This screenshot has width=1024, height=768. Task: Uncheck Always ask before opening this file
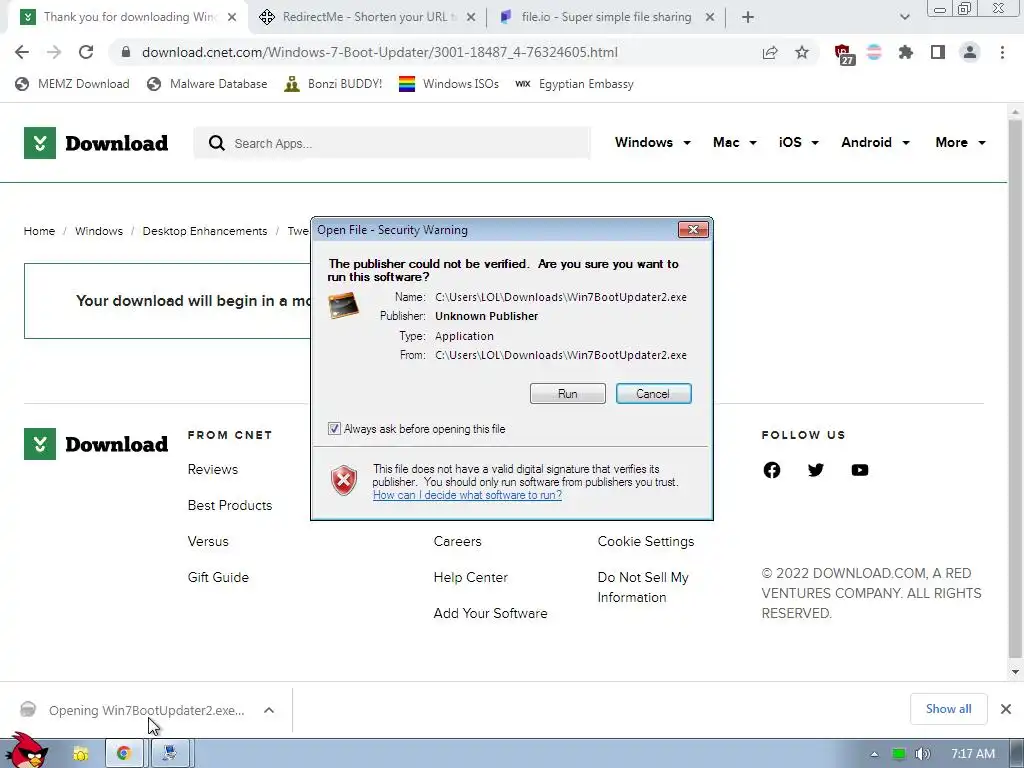pyautogui.click(x=334, y=429)
